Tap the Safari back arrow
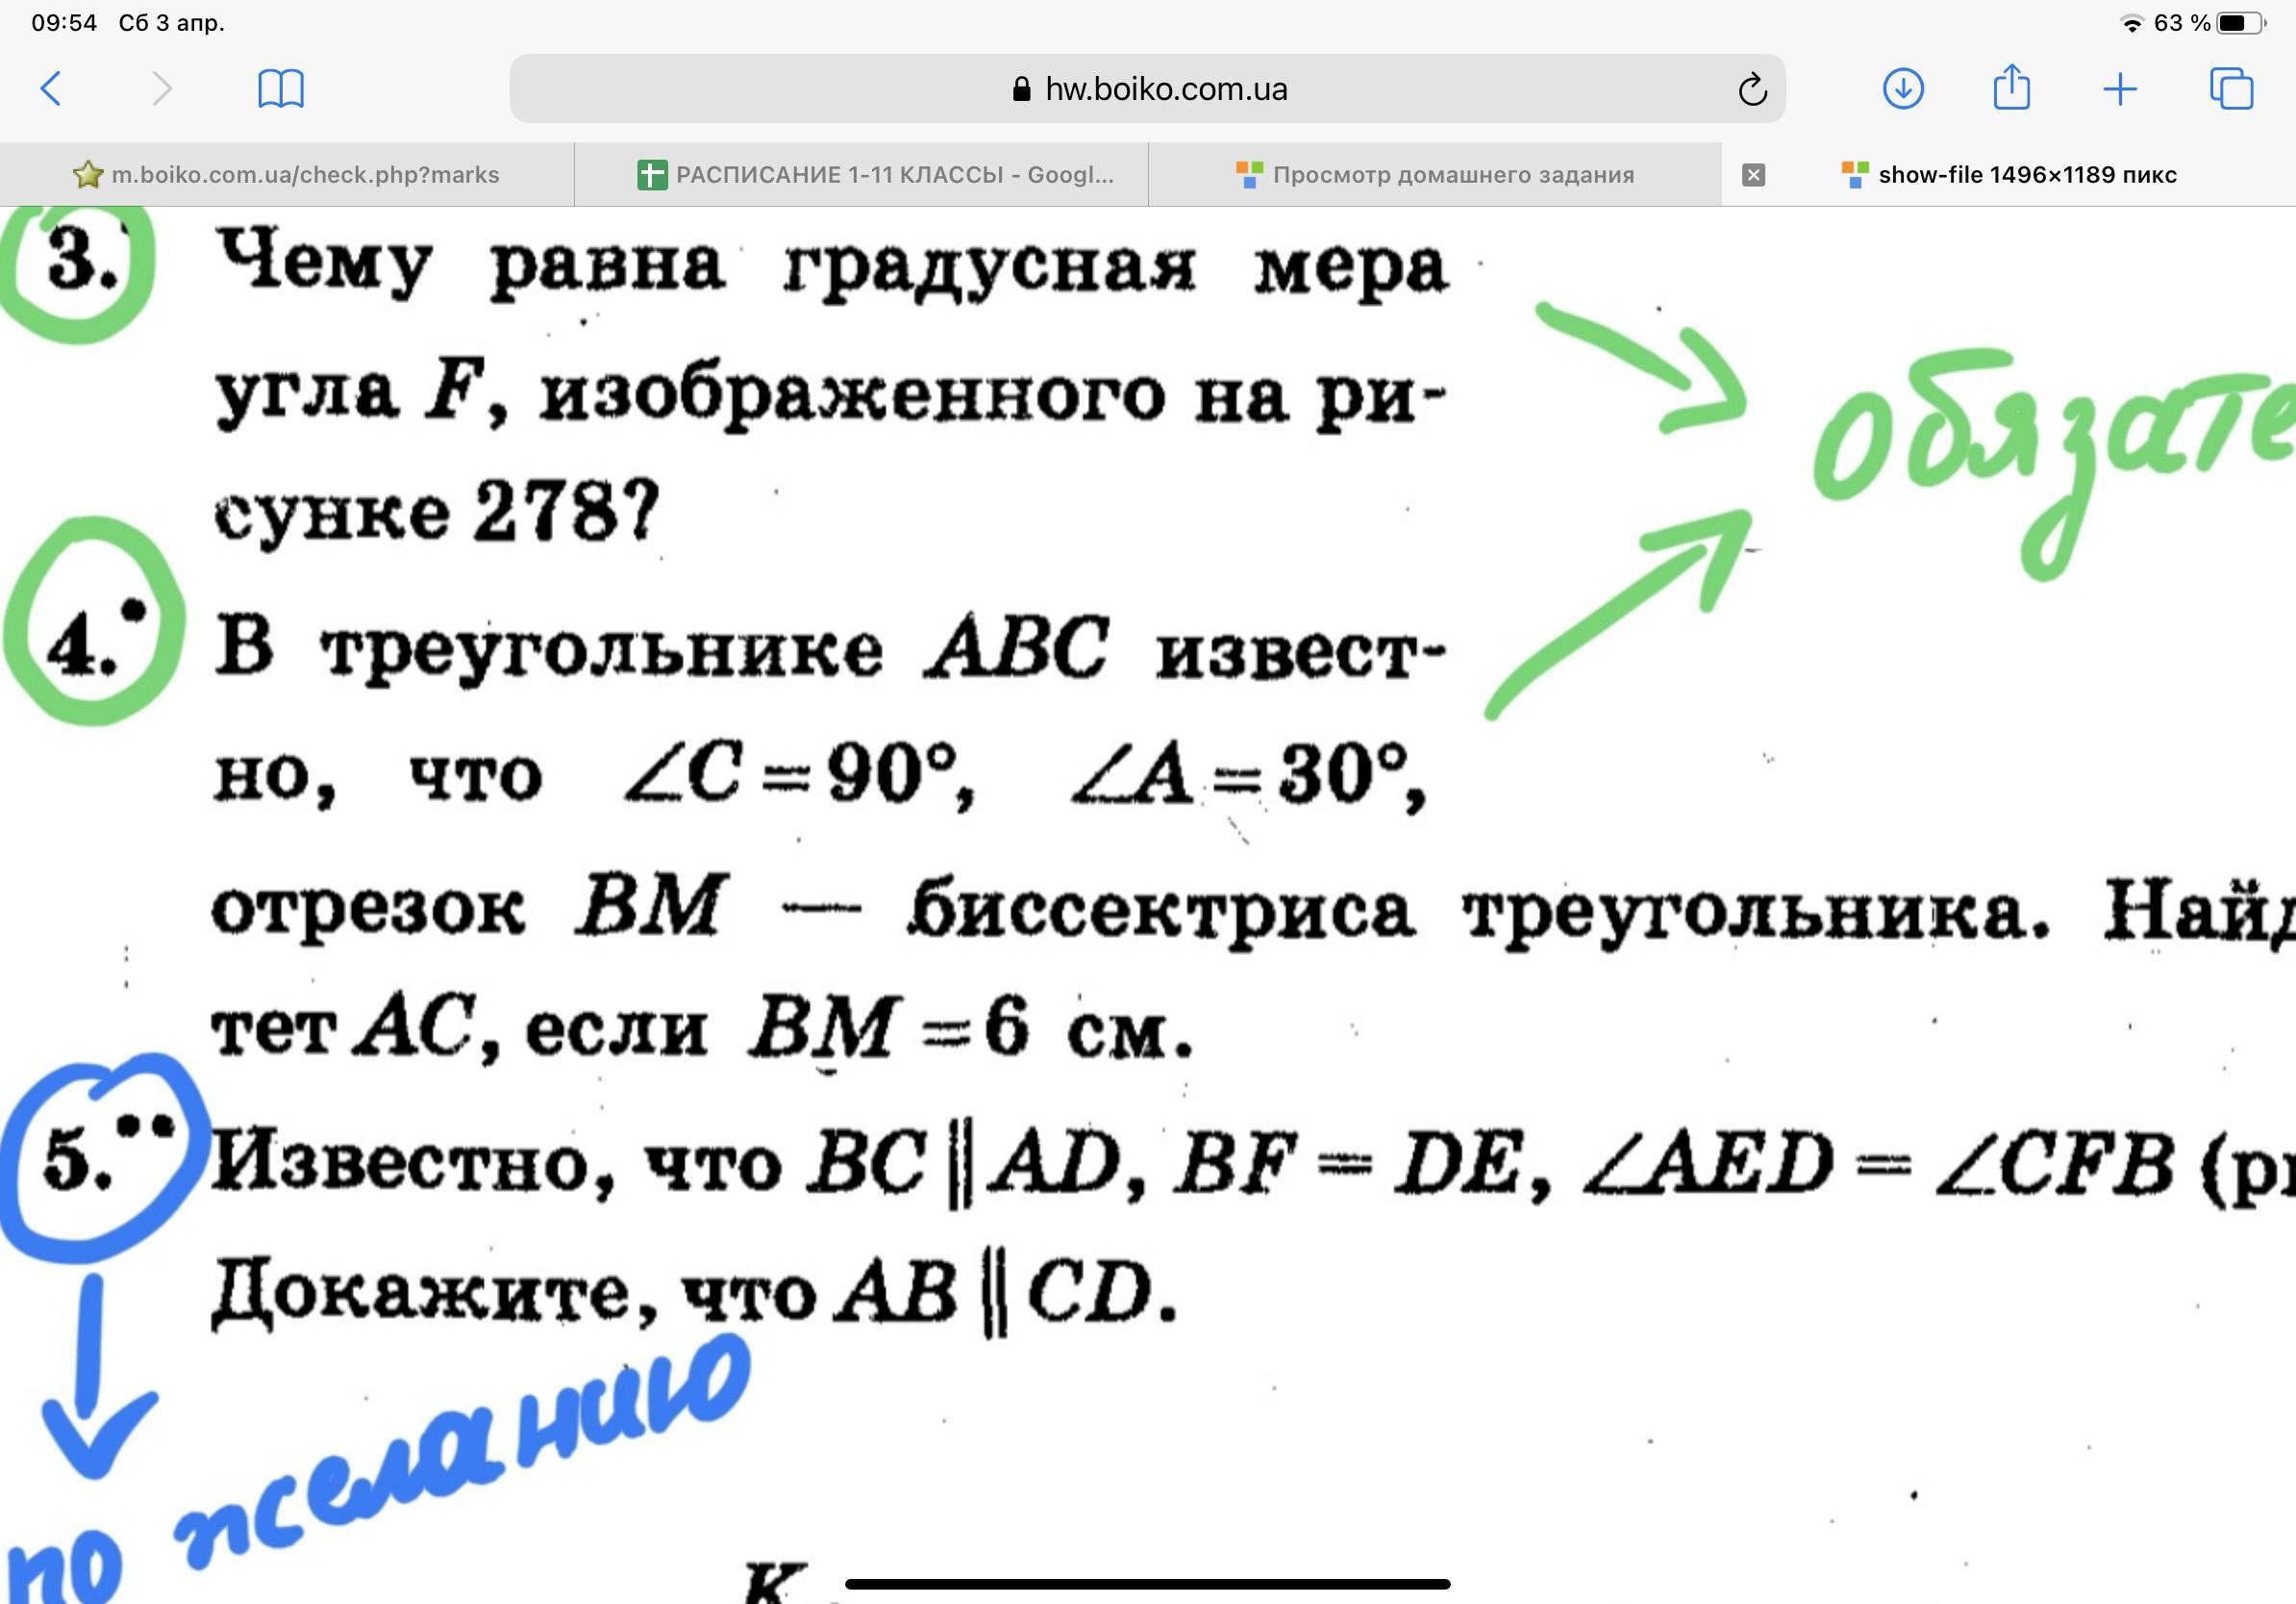This screenshot has width=2296, height=1604. tap(52, 89)
